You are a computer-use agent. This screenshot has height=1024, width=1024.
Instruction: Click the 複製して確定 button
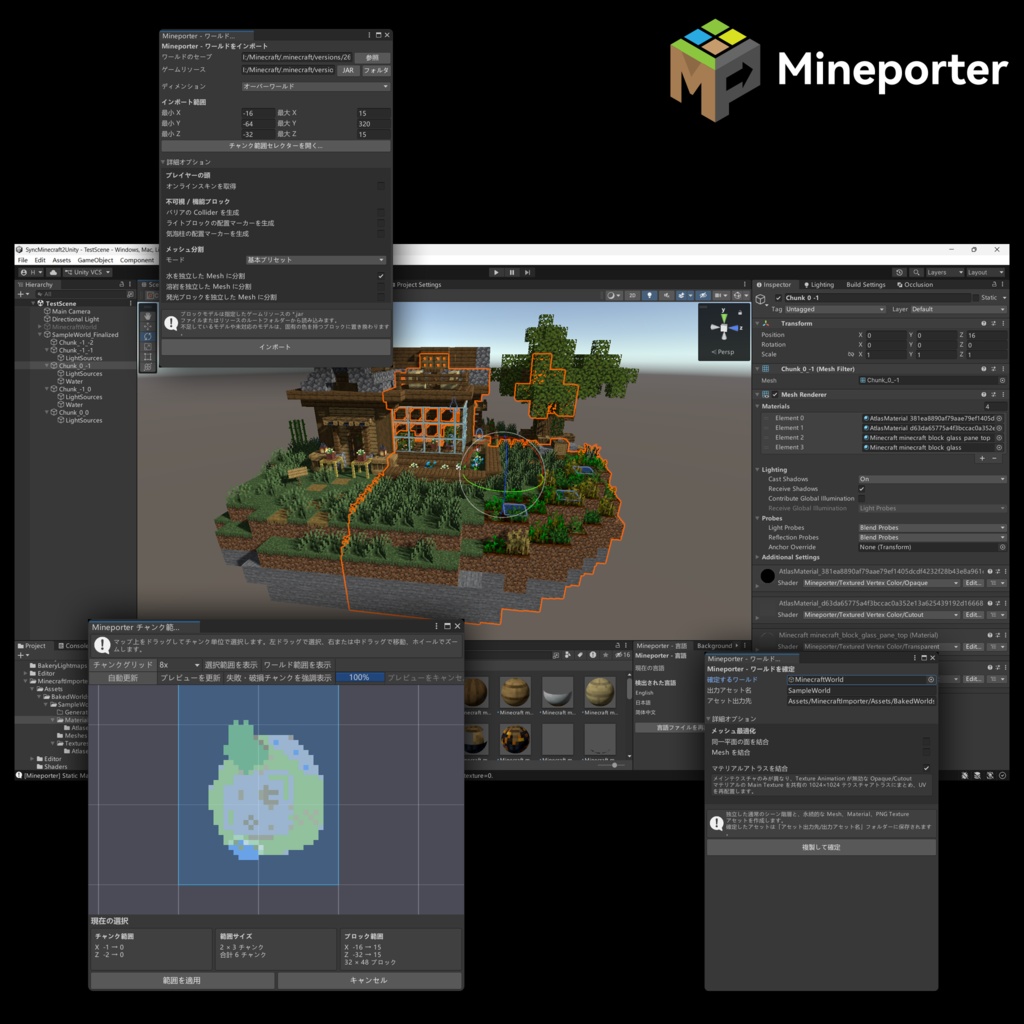tap(821, 847)
